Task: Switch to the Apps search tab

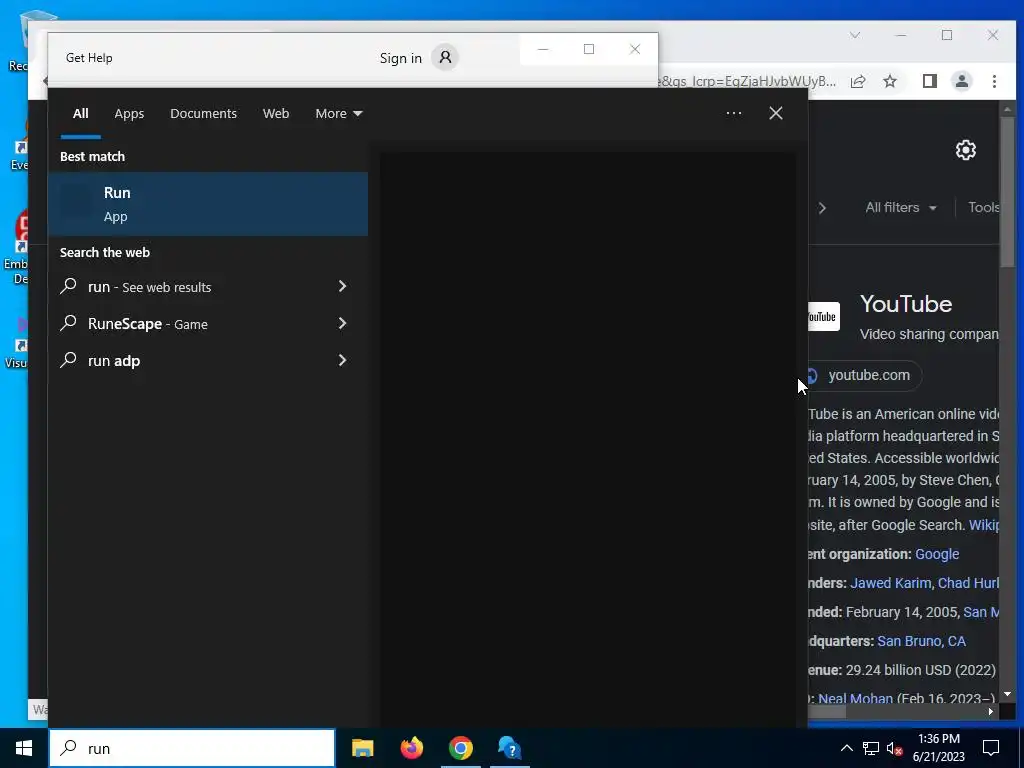Action: [x=129, y=114]
